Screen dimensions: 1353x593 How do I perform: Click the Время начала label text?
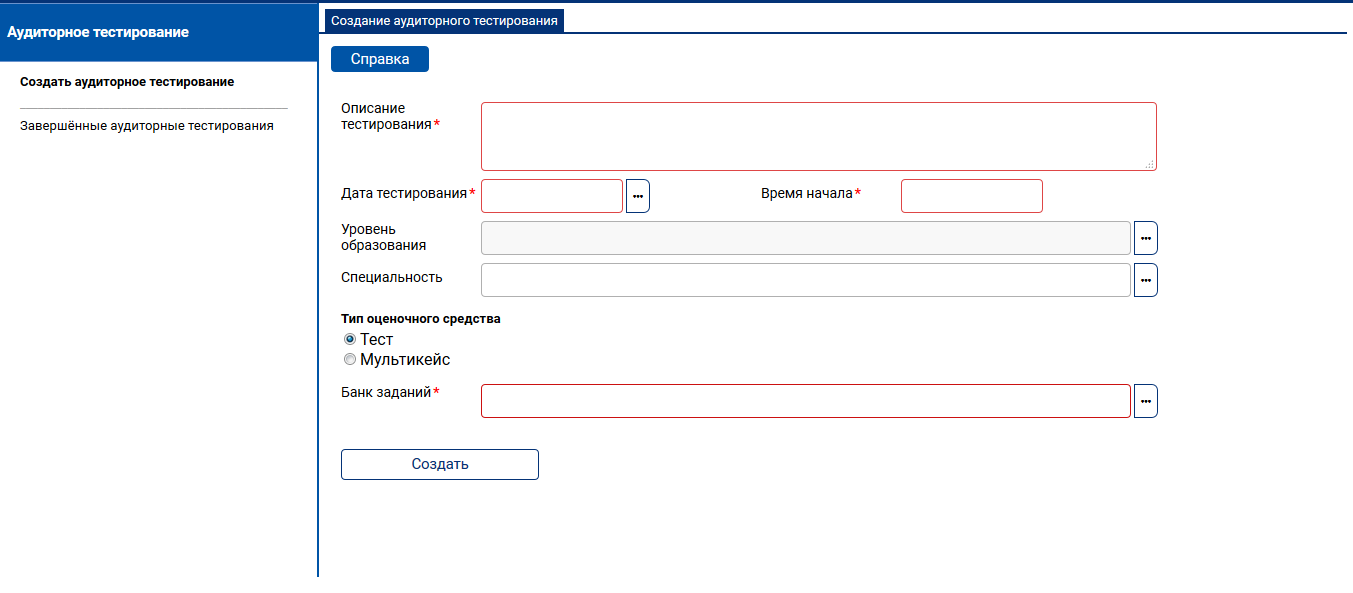(806, 193)
